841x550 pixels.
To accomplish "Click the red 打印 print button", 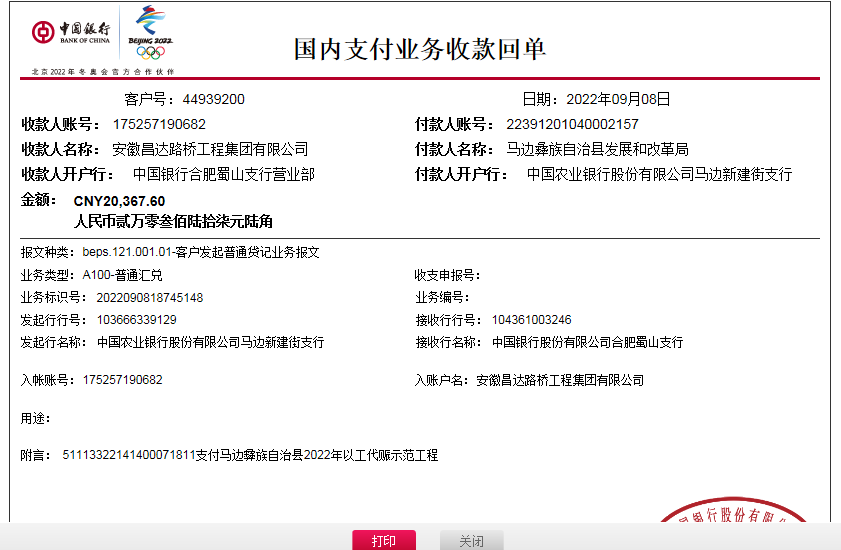I will coord(383,541).
